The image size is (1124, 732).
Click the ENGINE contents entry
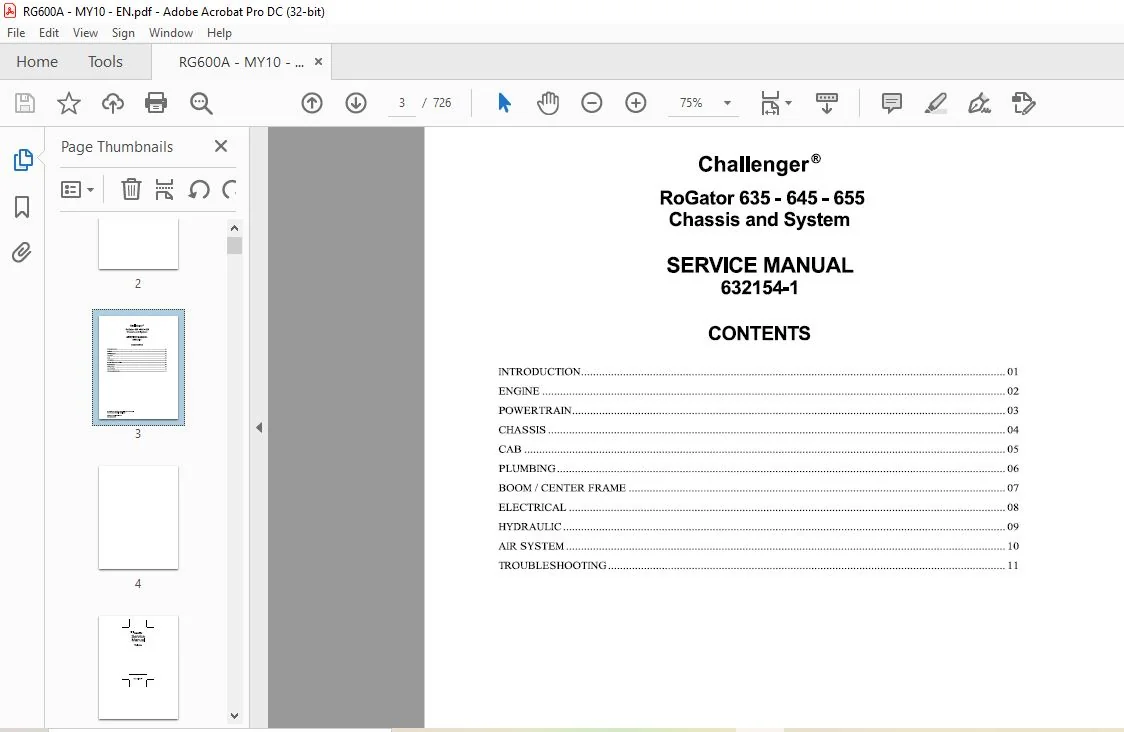[x=758, y=391]
